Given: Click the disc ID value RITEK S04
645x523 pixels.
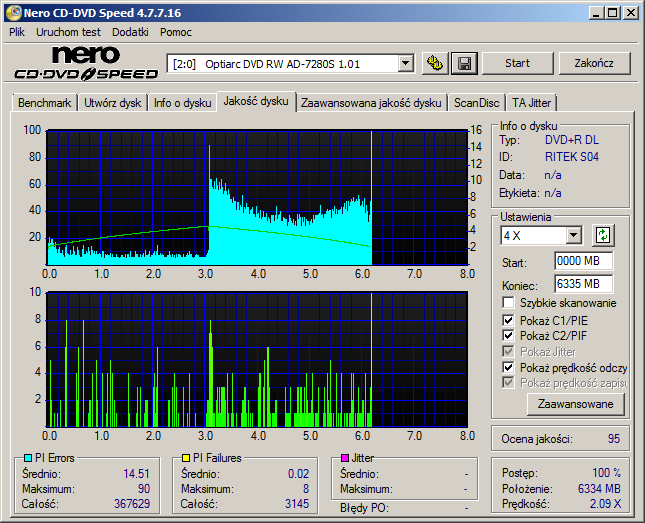Looking at the screenshot, I should click(572, 157).
